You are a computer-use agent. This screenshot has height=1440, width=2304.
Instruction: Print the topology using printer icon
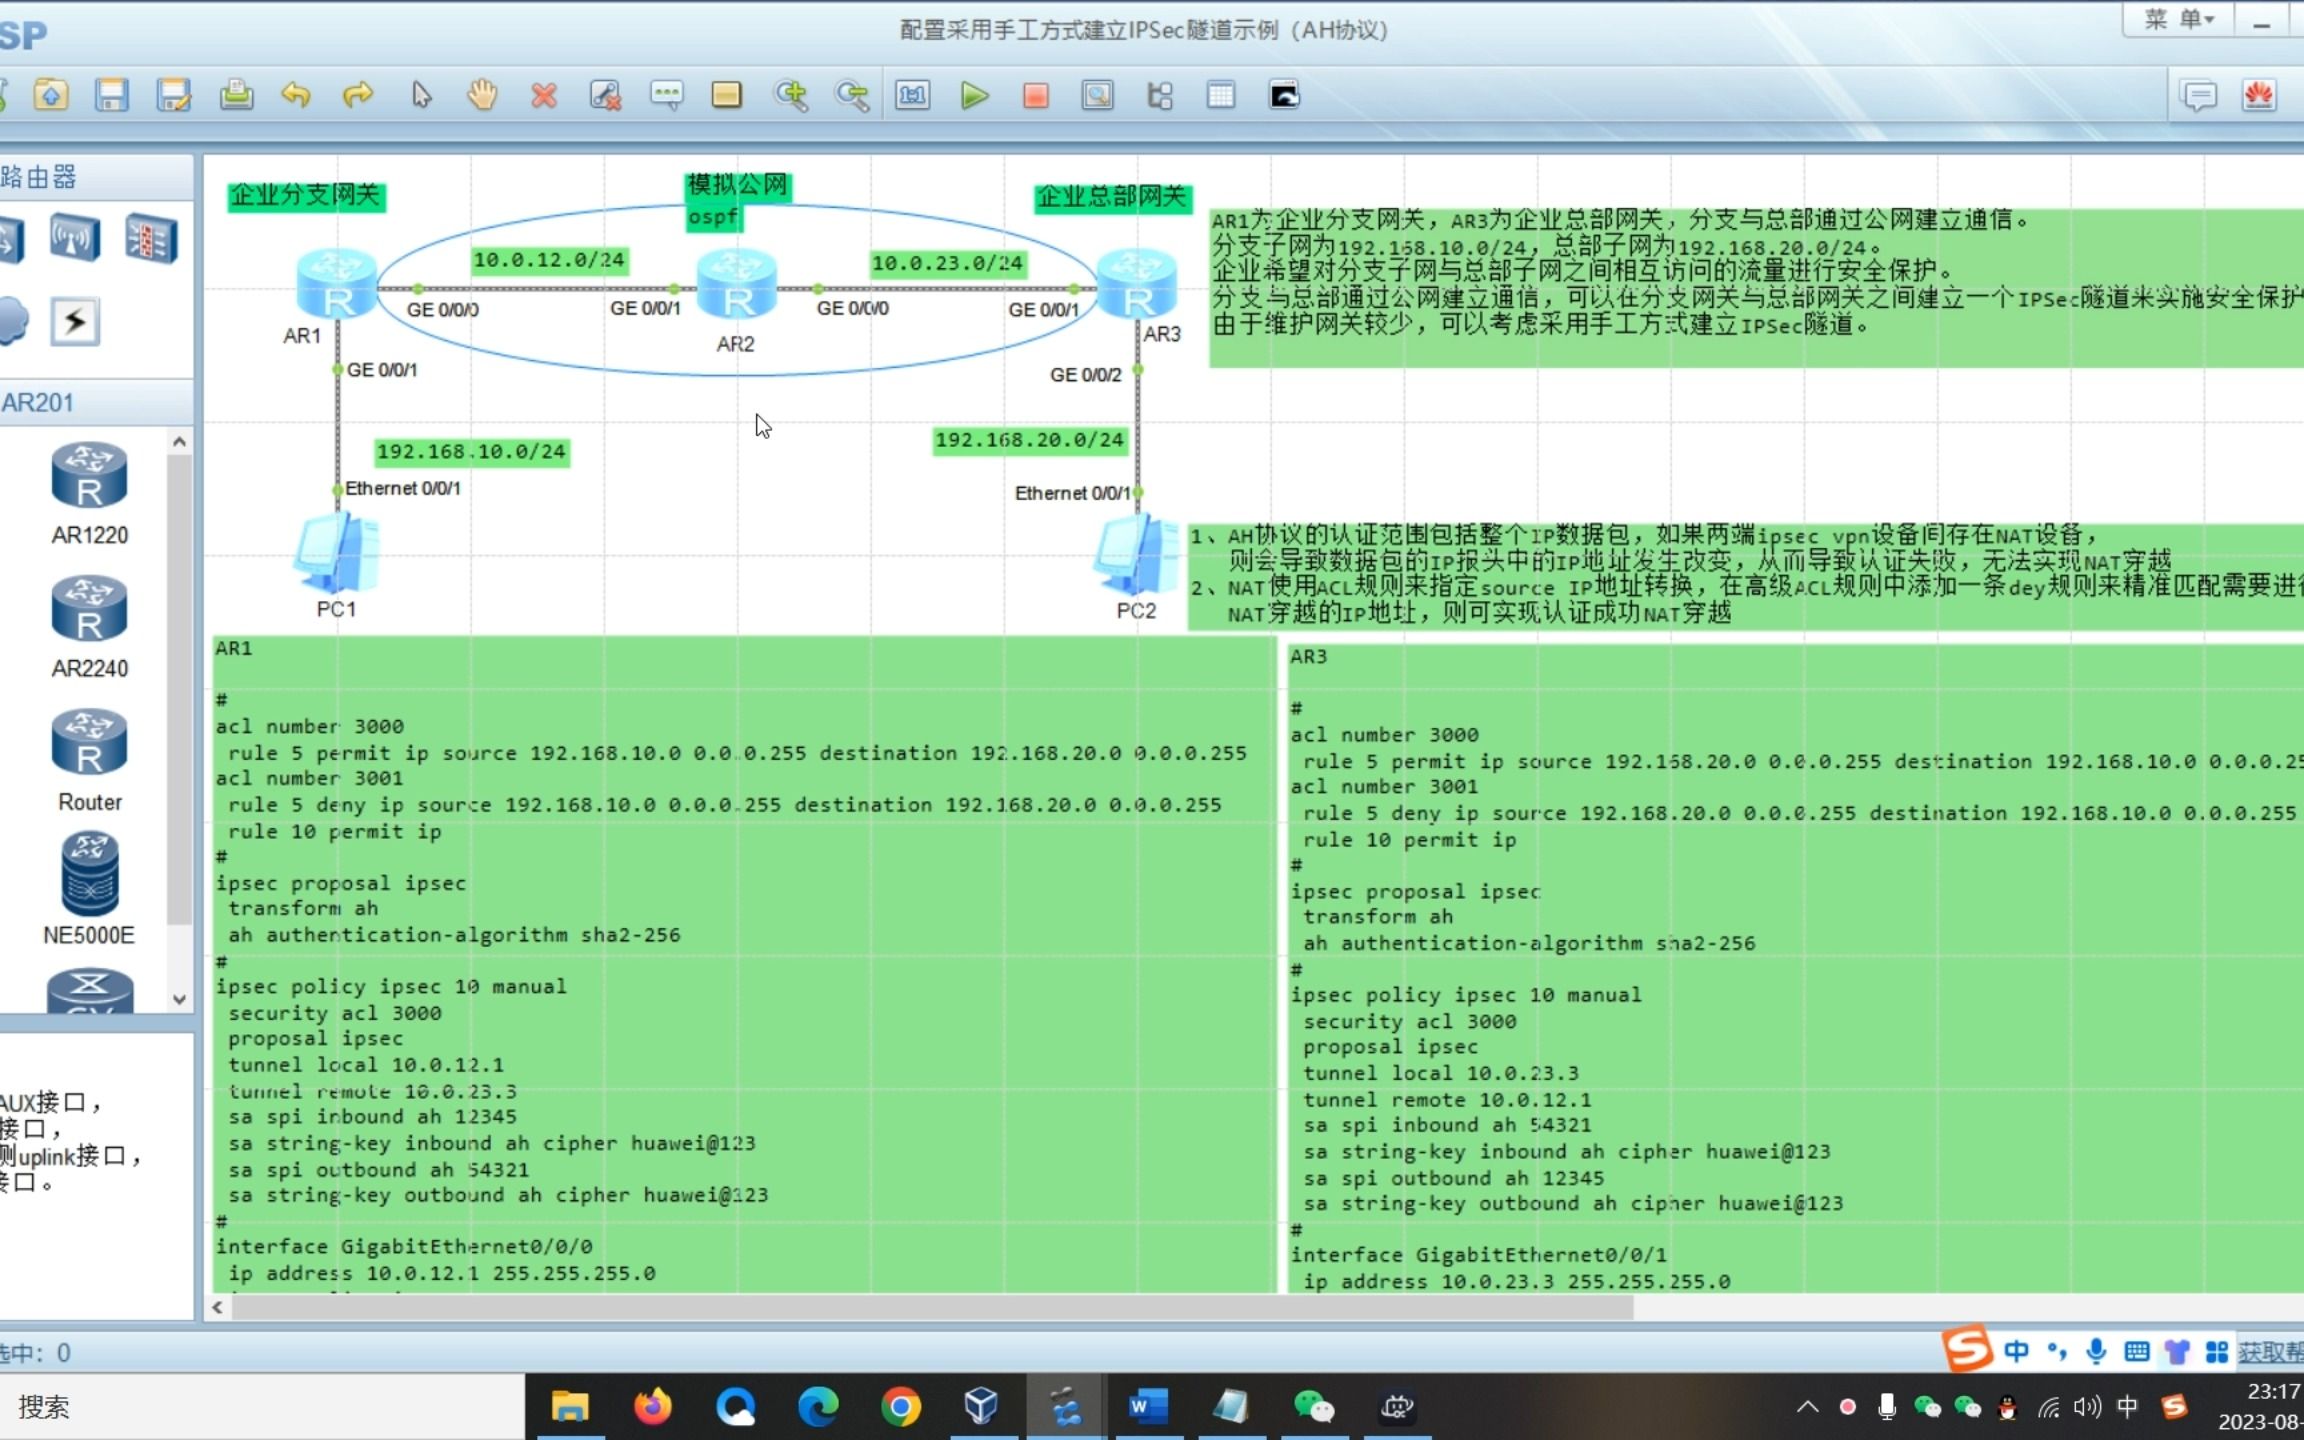pos(236,96)
